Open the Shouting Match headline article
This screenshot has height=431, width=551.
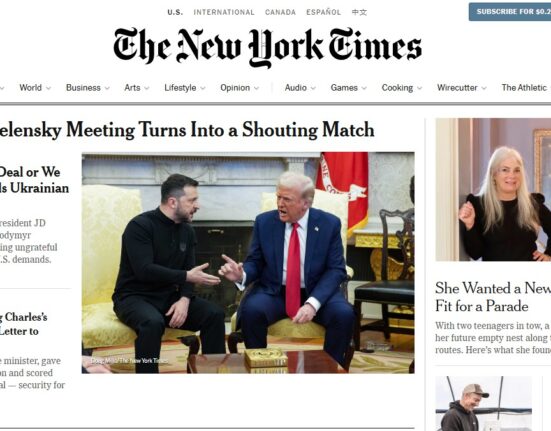(x=187, y=130)
